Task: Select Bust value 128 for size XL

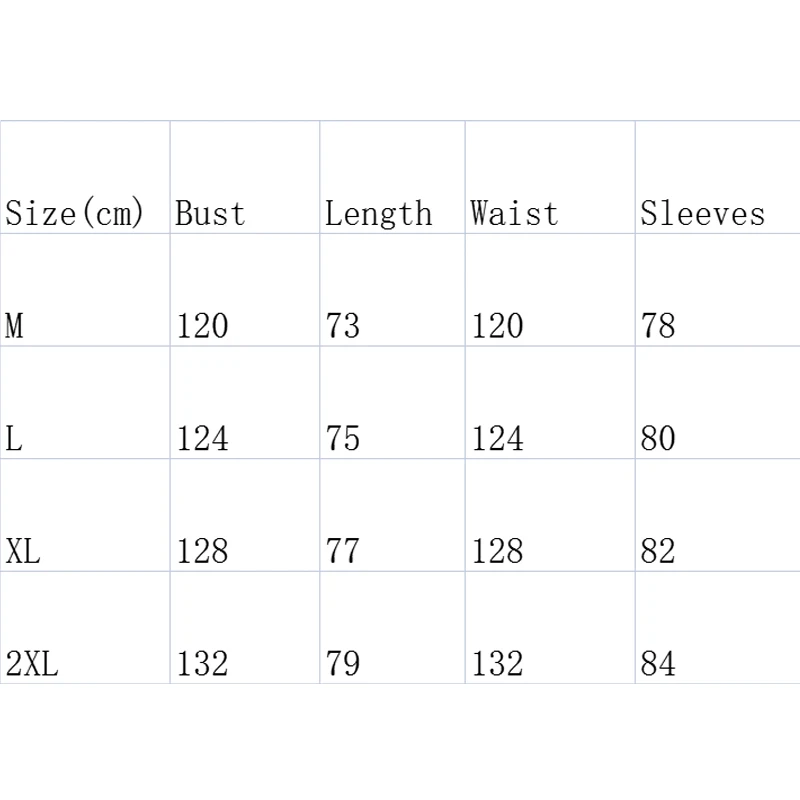Action: coord(202,551)
